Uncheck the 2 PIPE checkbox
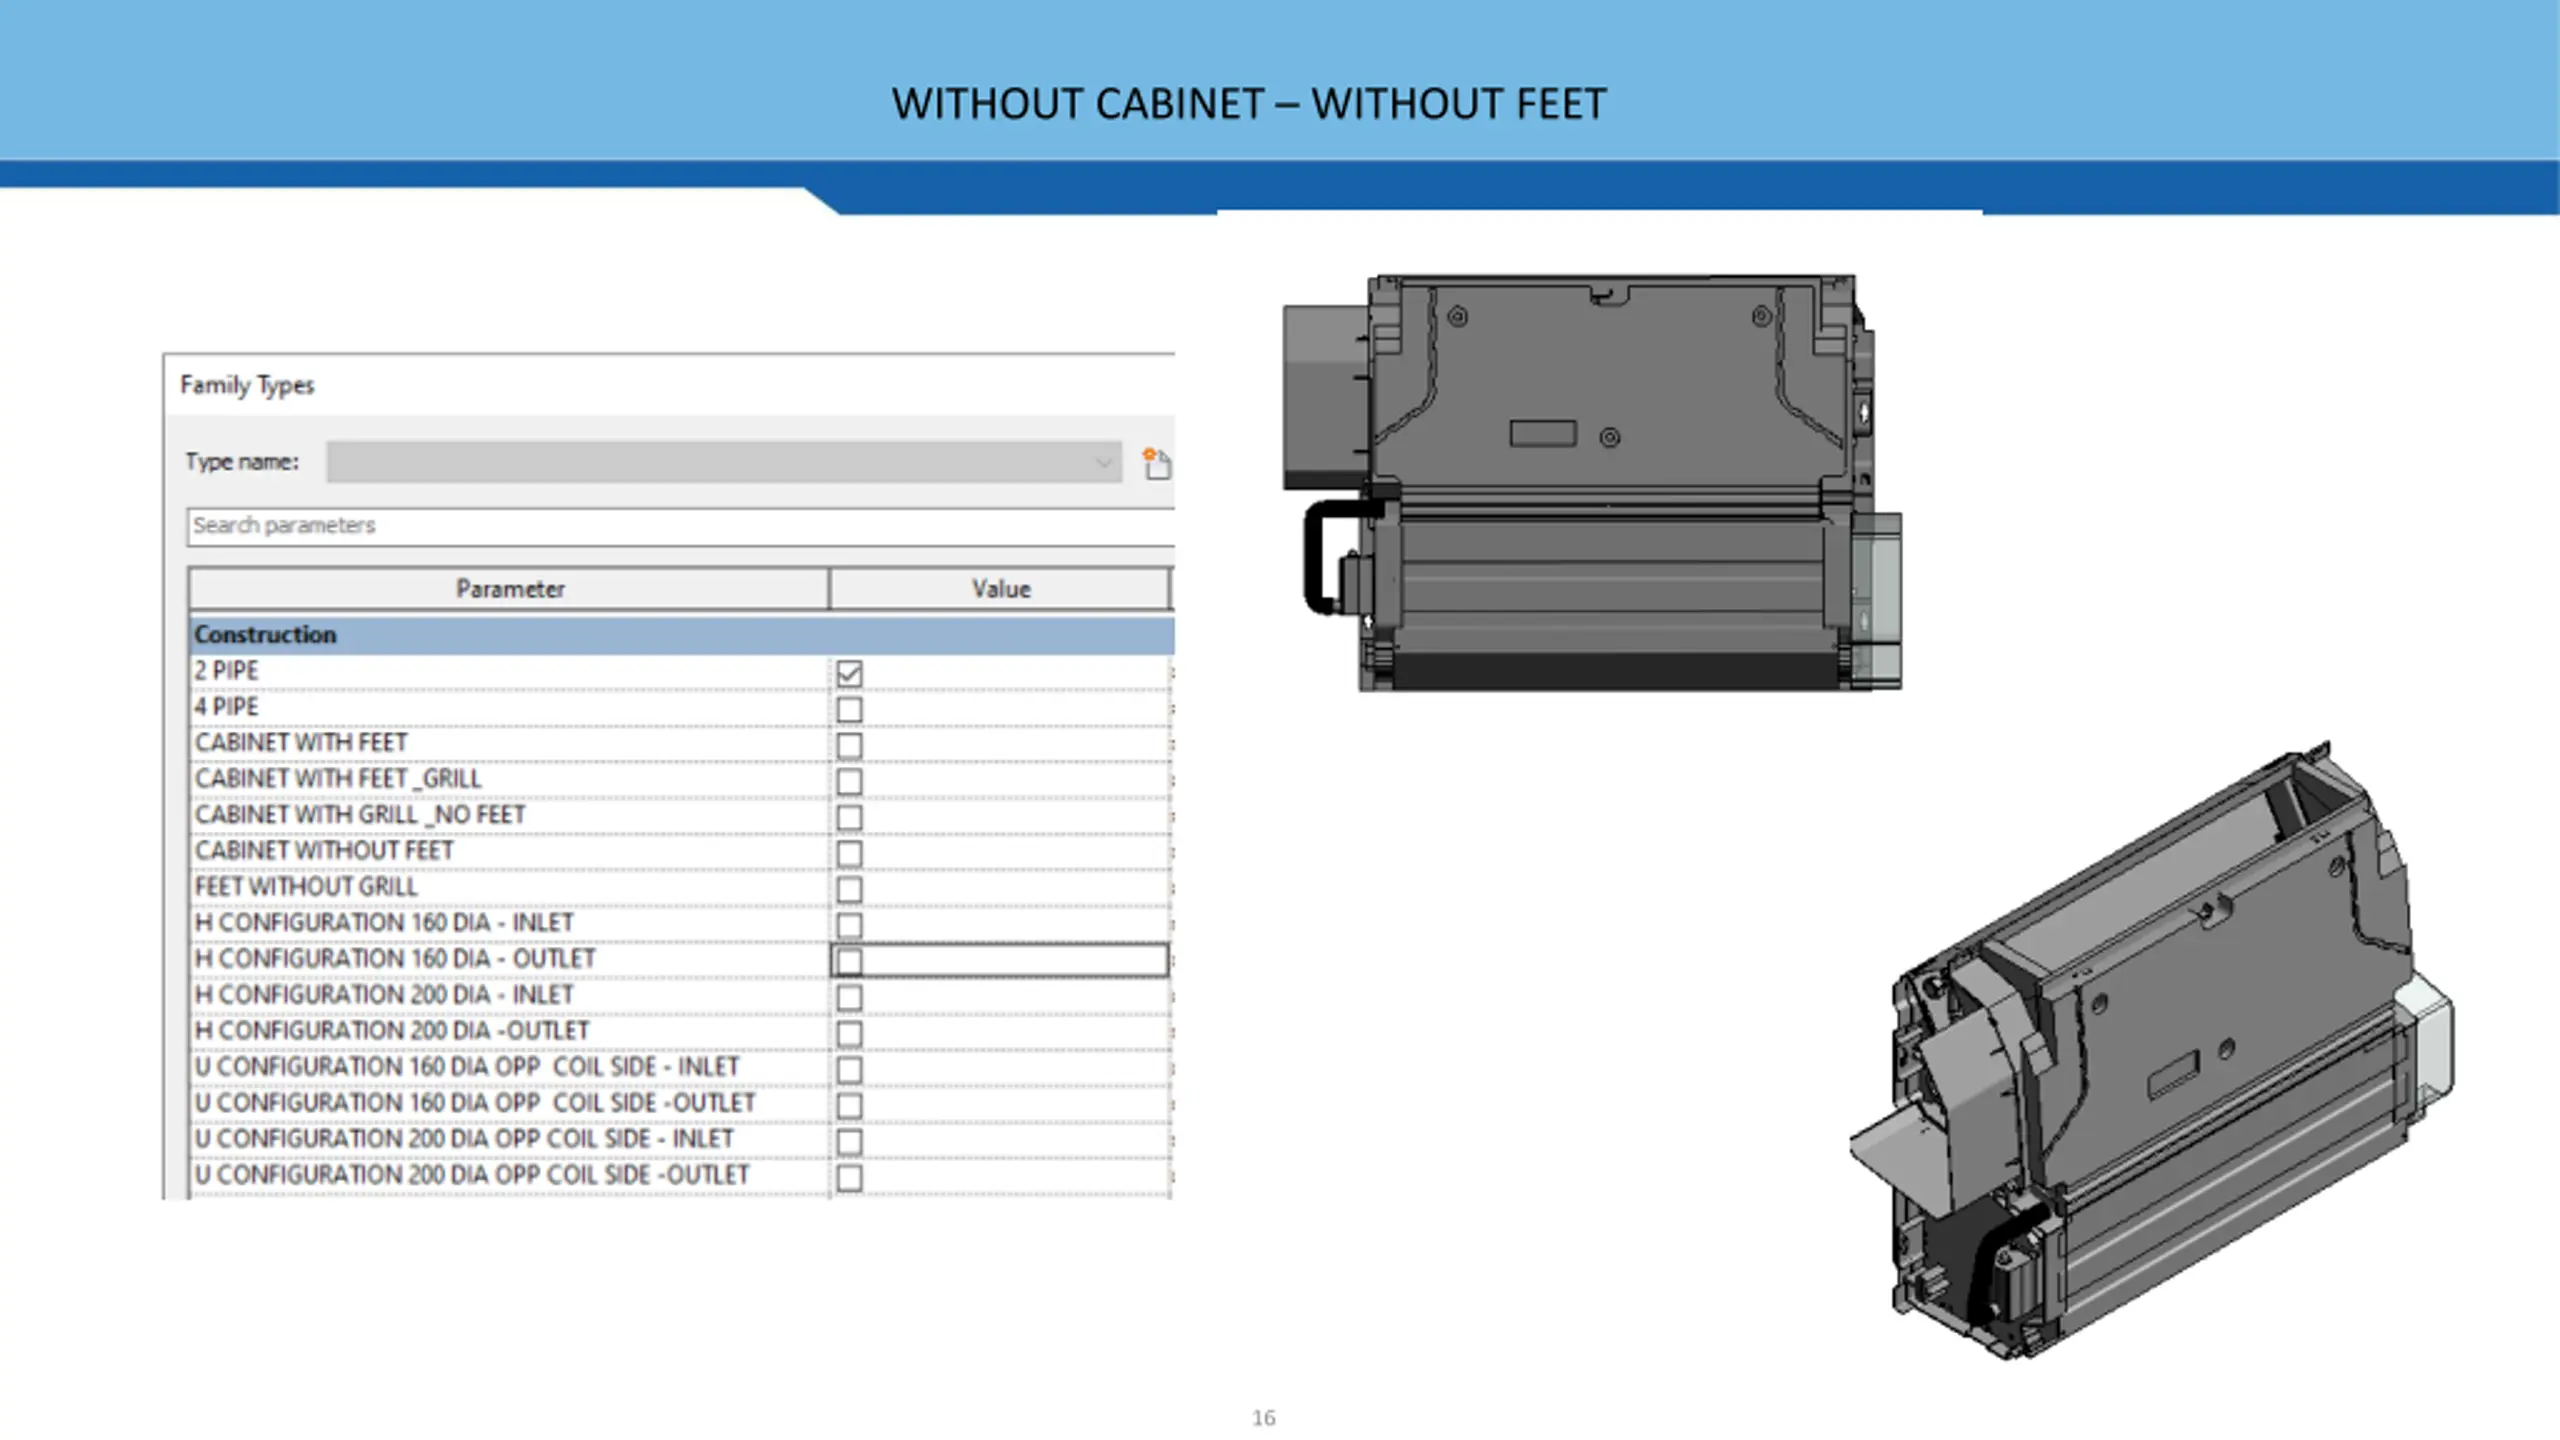2560x1440 pixels. point(849,673)
